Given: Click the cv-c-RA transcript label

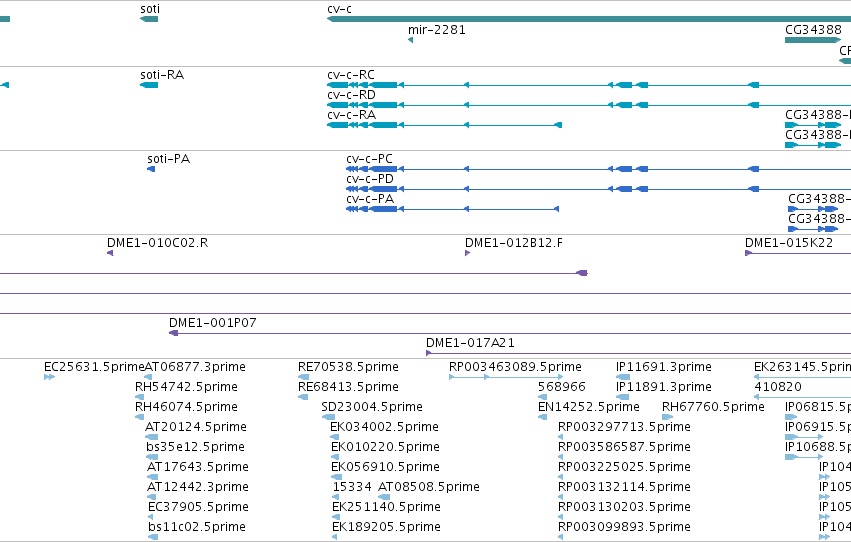Looking at the screenshot, I should pyautogui.click(x=351, y=114).
